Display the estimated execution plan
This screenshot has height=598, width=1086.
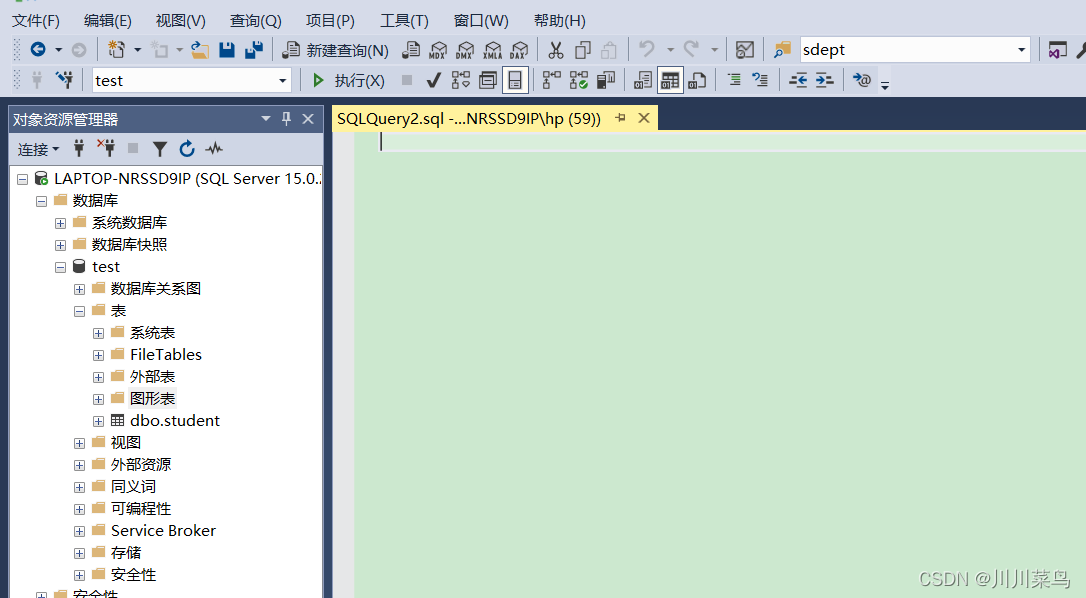coord(461,80)
